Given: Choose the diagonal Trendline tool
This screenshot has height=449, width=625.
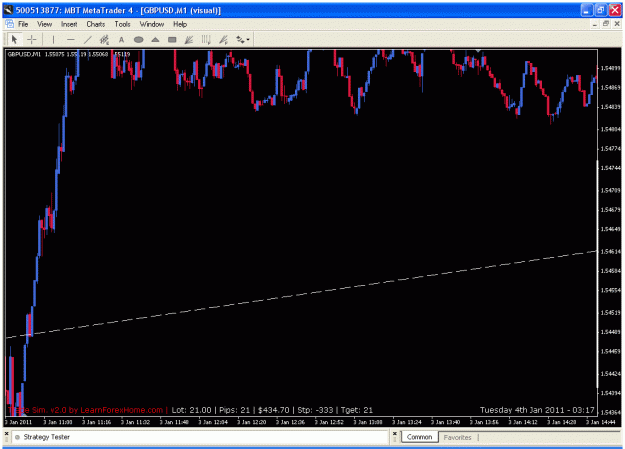Looking at the screenshot, I should 88,39.
